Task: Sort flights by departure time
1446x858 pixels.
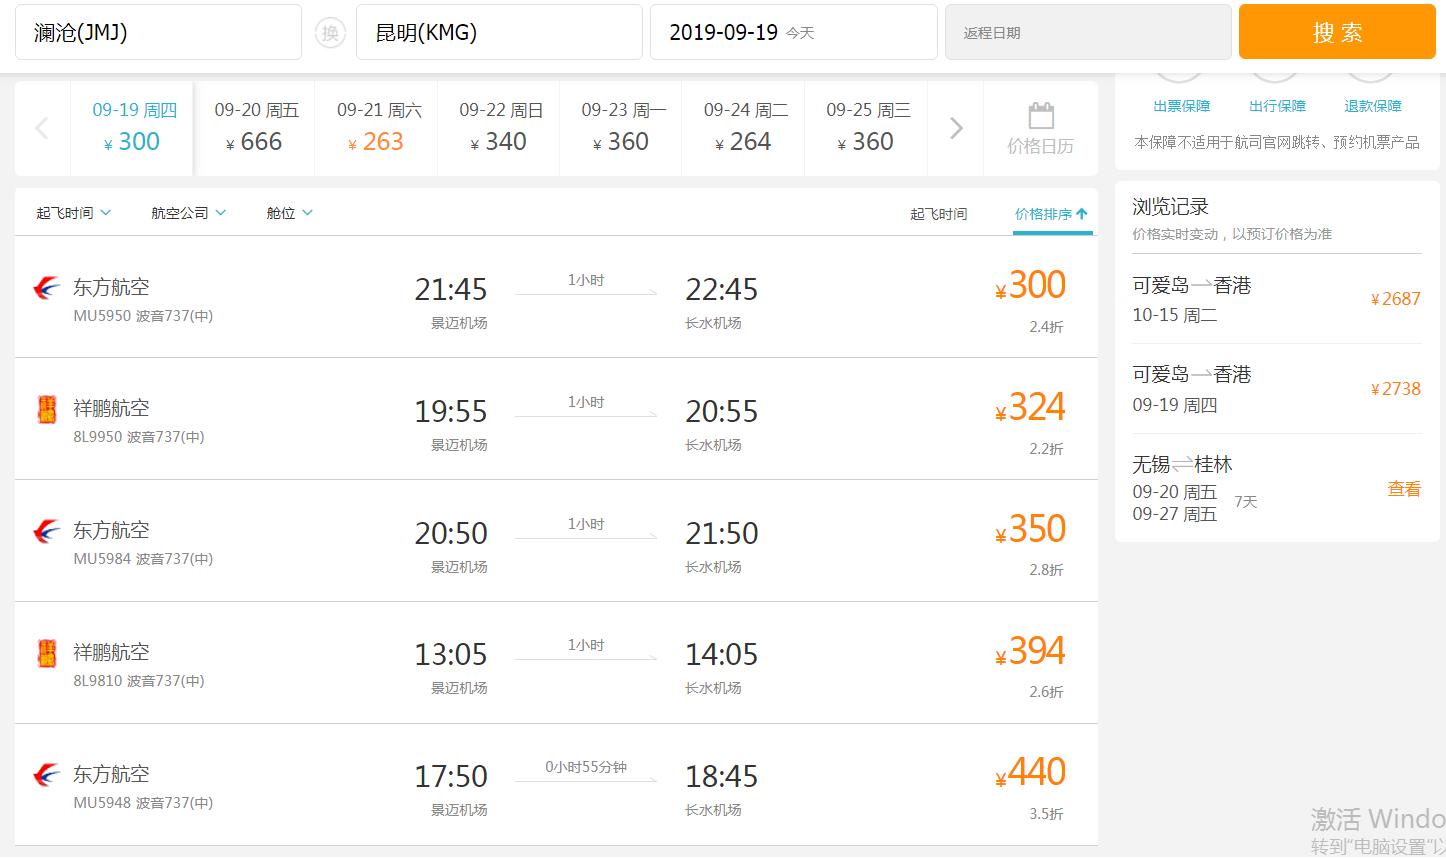Action: (938, 214)
